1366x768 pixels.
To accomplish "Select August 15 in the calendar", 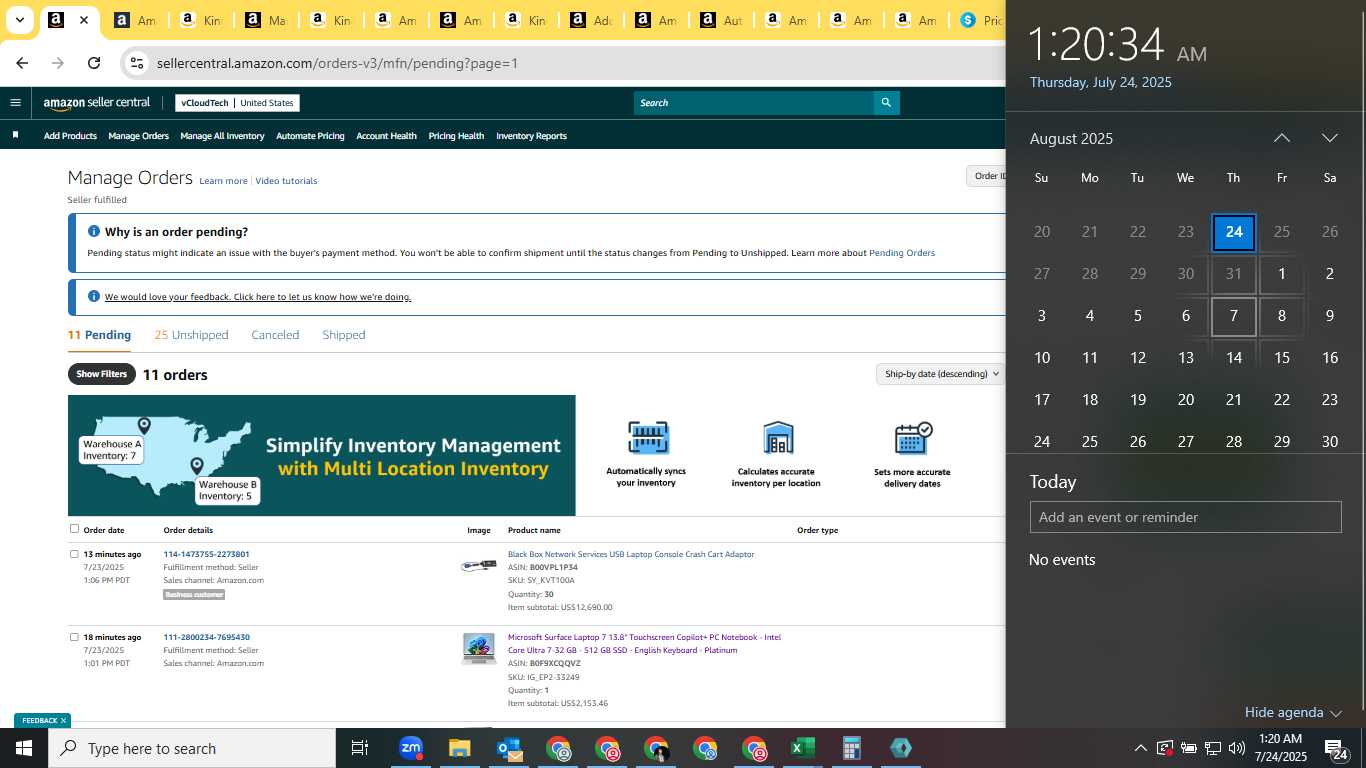I will pos(1281,357).
